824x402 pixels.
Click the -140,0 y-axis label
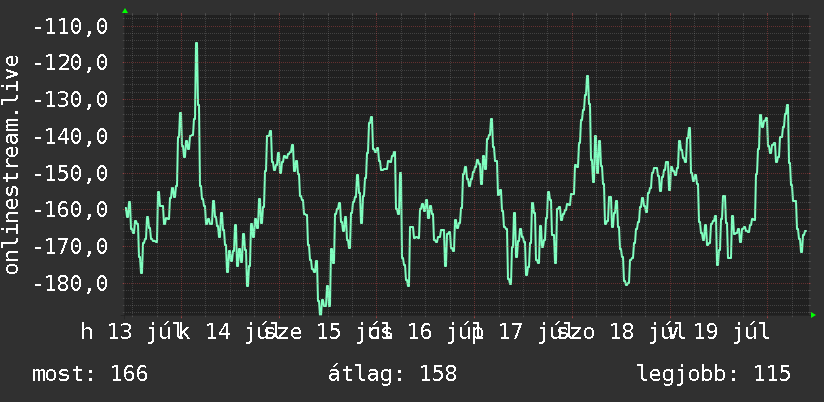click(70, 137)
